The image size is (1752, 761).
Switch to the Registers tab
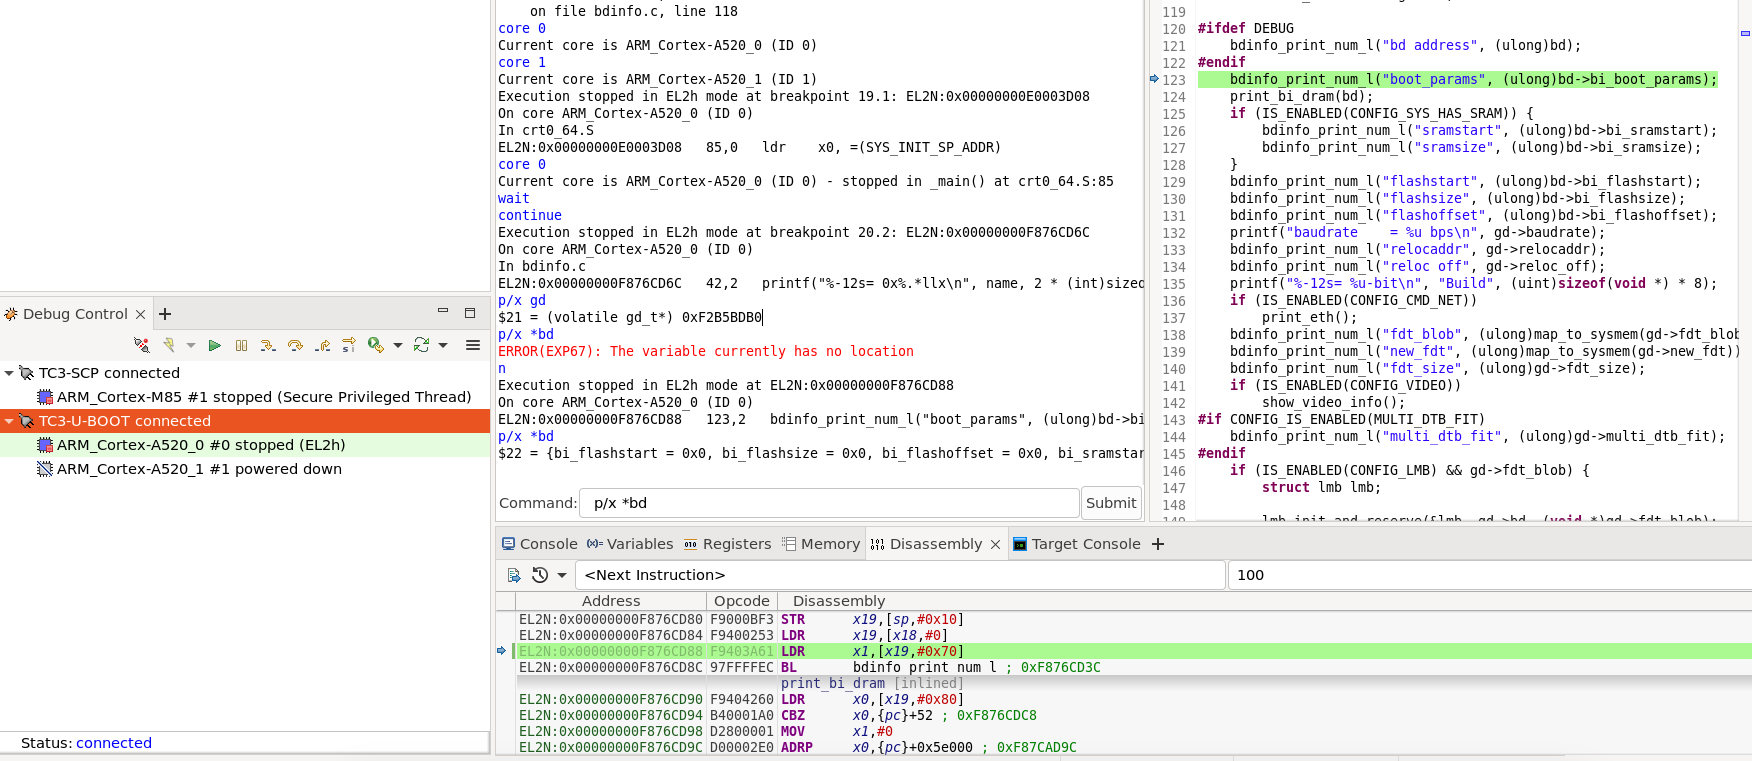[727, 544]
